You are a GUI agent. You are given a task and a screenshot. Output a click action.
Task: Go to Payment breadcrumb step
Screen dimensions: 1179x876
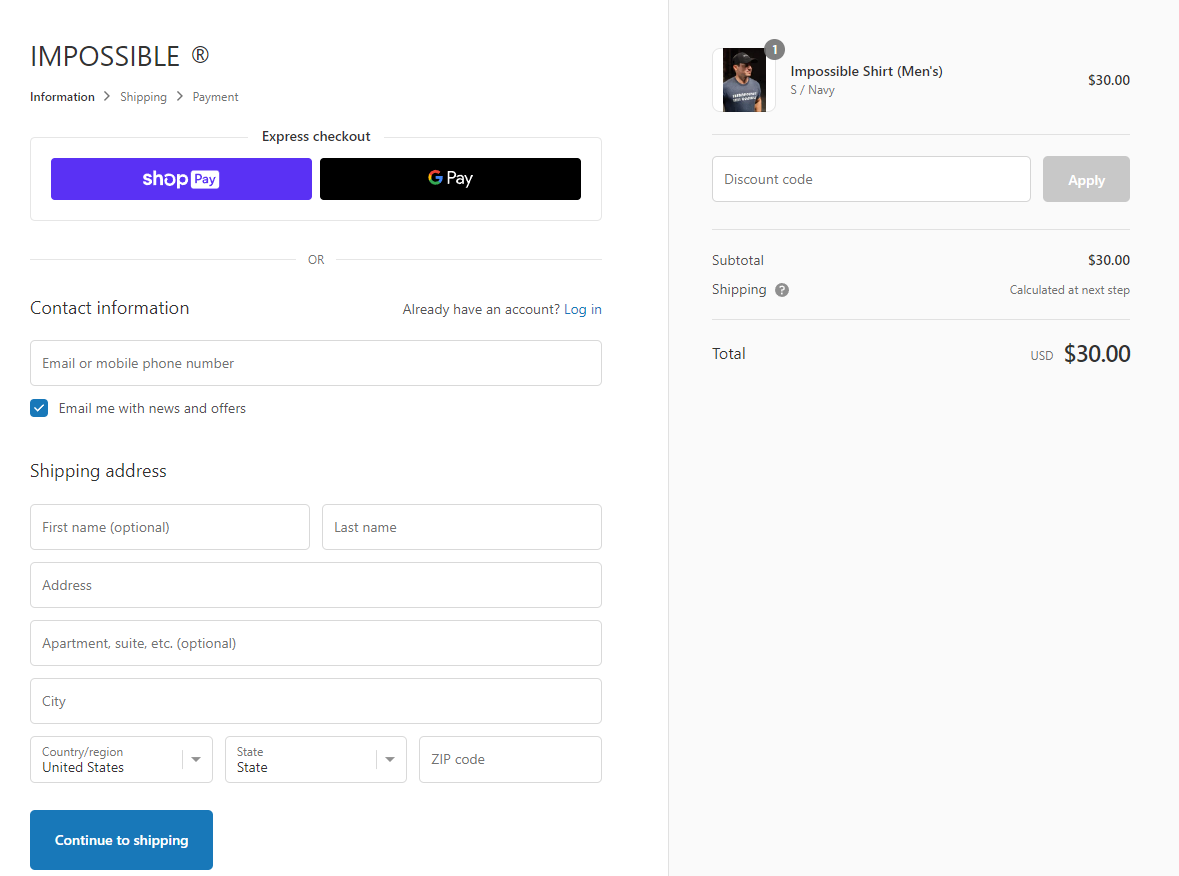[x=215, y=97]
